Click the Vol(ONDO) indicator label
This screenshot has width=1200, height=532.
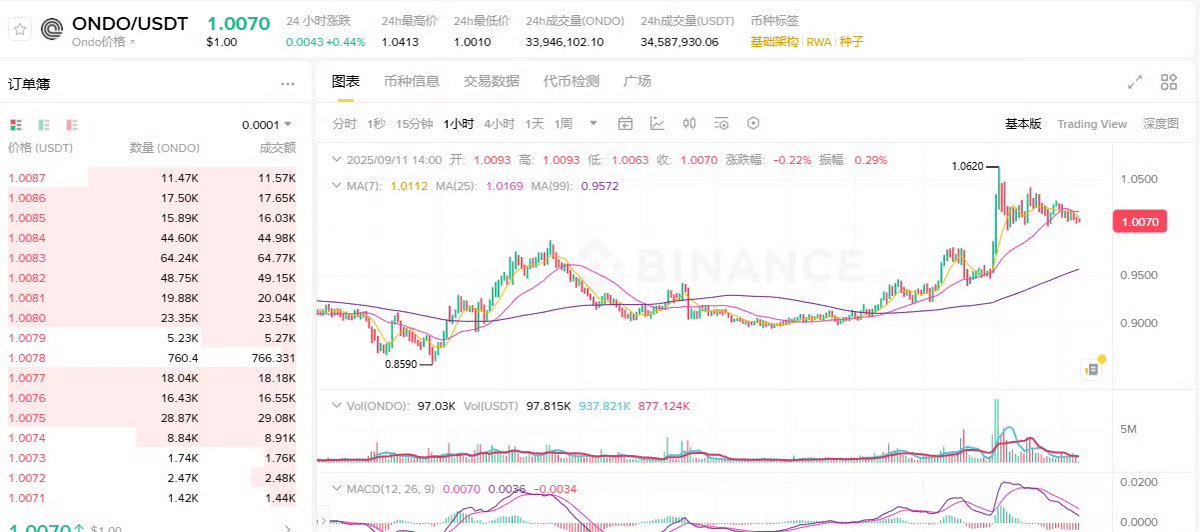tap(377, 406)
